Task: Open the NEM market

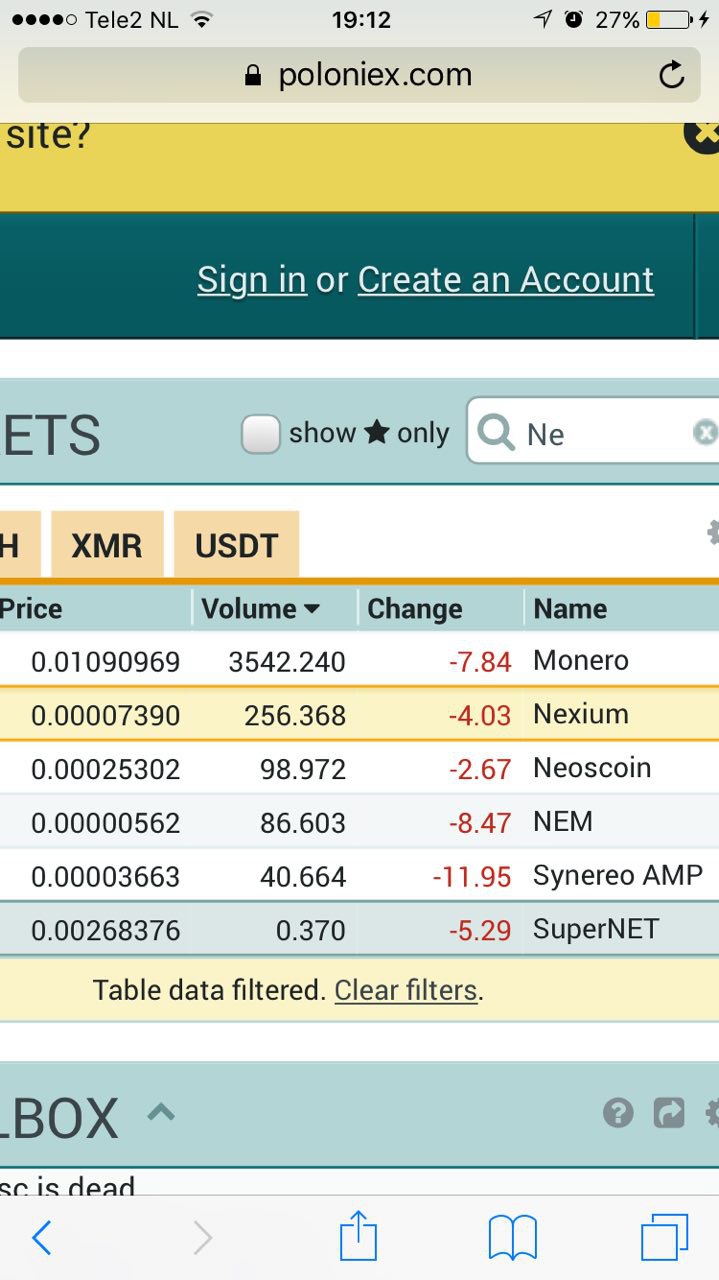Action: (x=359, y=822)
